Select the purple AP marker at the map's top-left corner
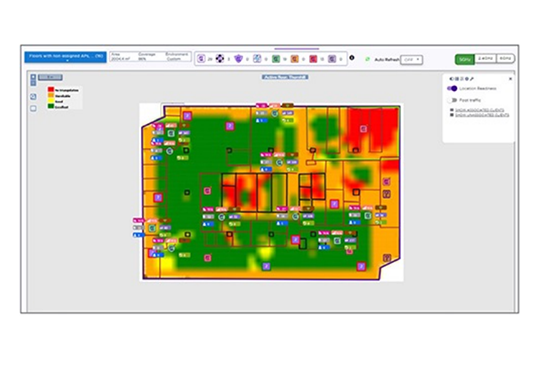 pyautogui.click(x=187, y=116)
